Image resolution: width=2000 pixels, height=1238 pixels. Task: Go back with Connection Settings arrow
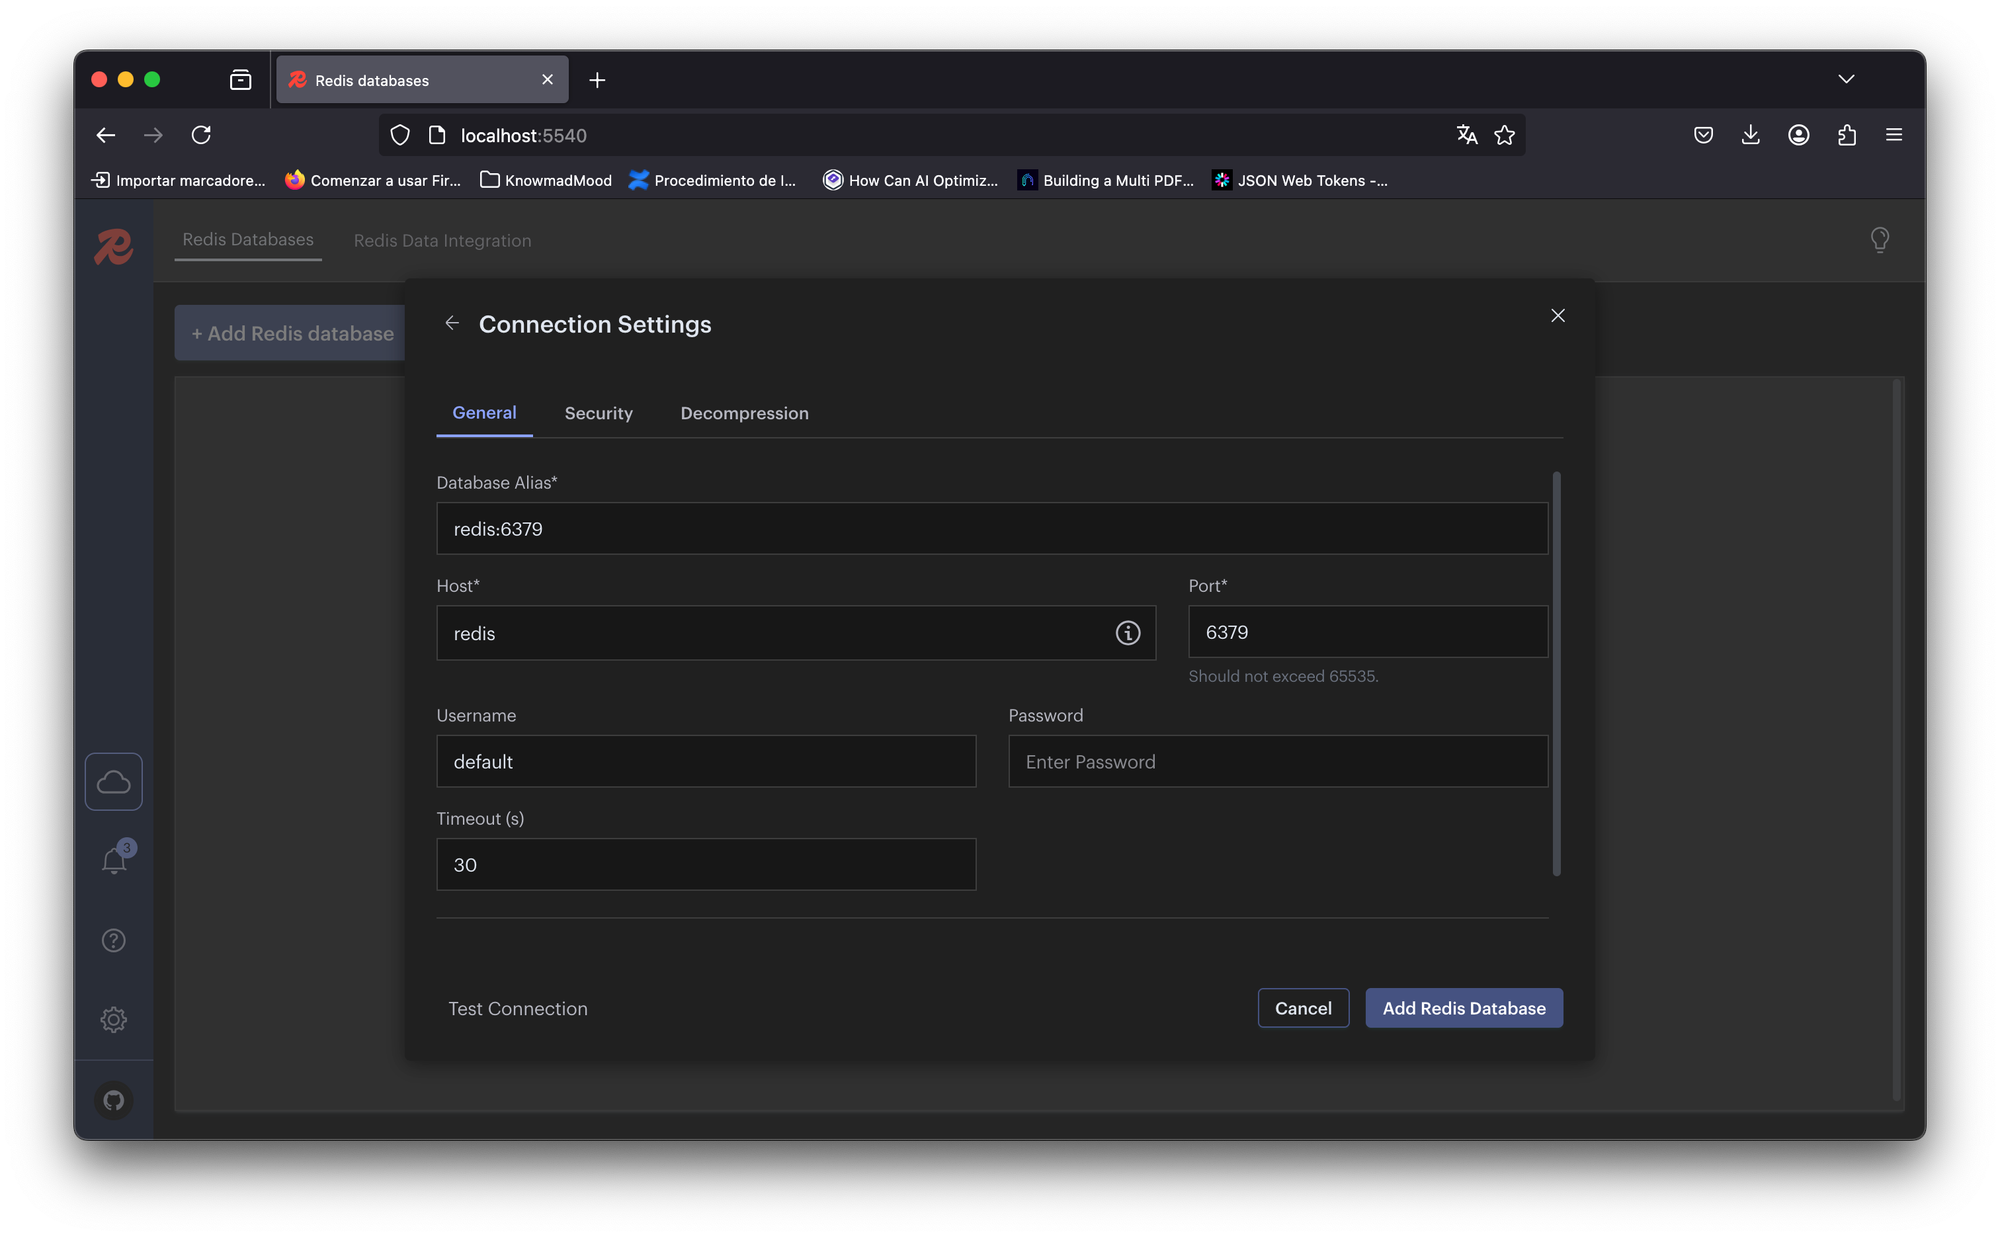tap(452, 323)
